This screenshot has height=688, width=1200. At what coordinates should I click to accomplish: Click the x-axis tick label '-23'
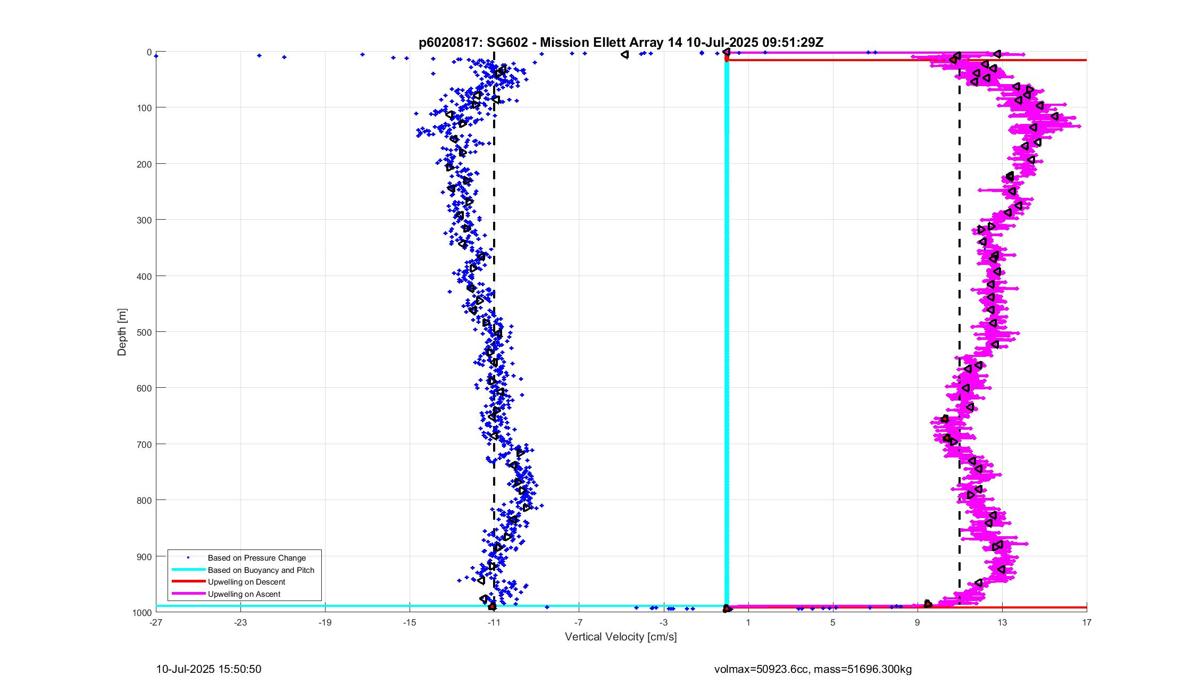240,622
